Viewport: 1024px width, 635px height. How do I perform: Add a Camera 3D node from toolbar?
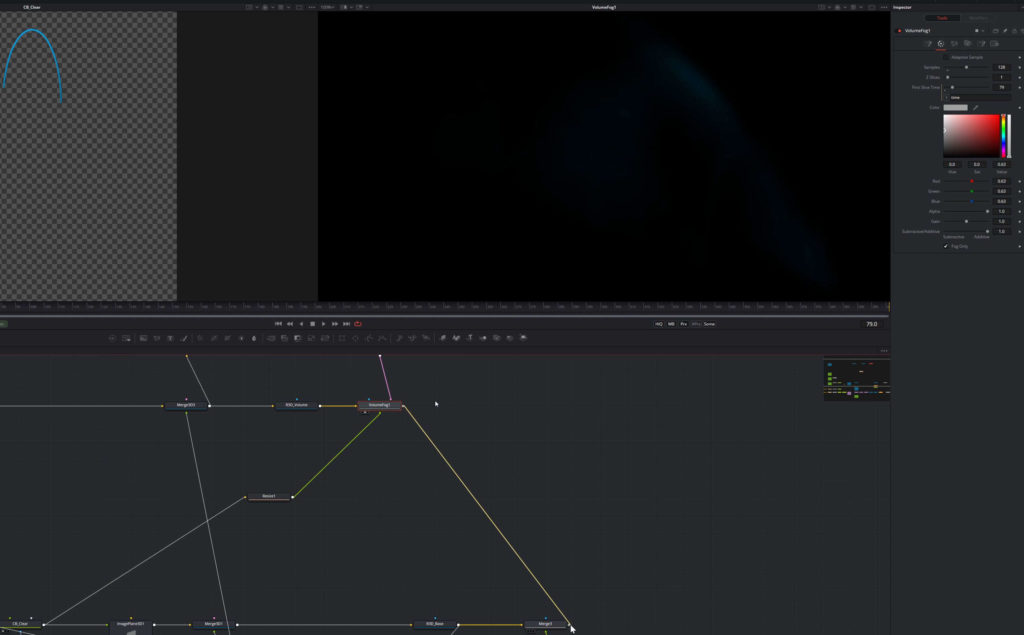[497, 338]
